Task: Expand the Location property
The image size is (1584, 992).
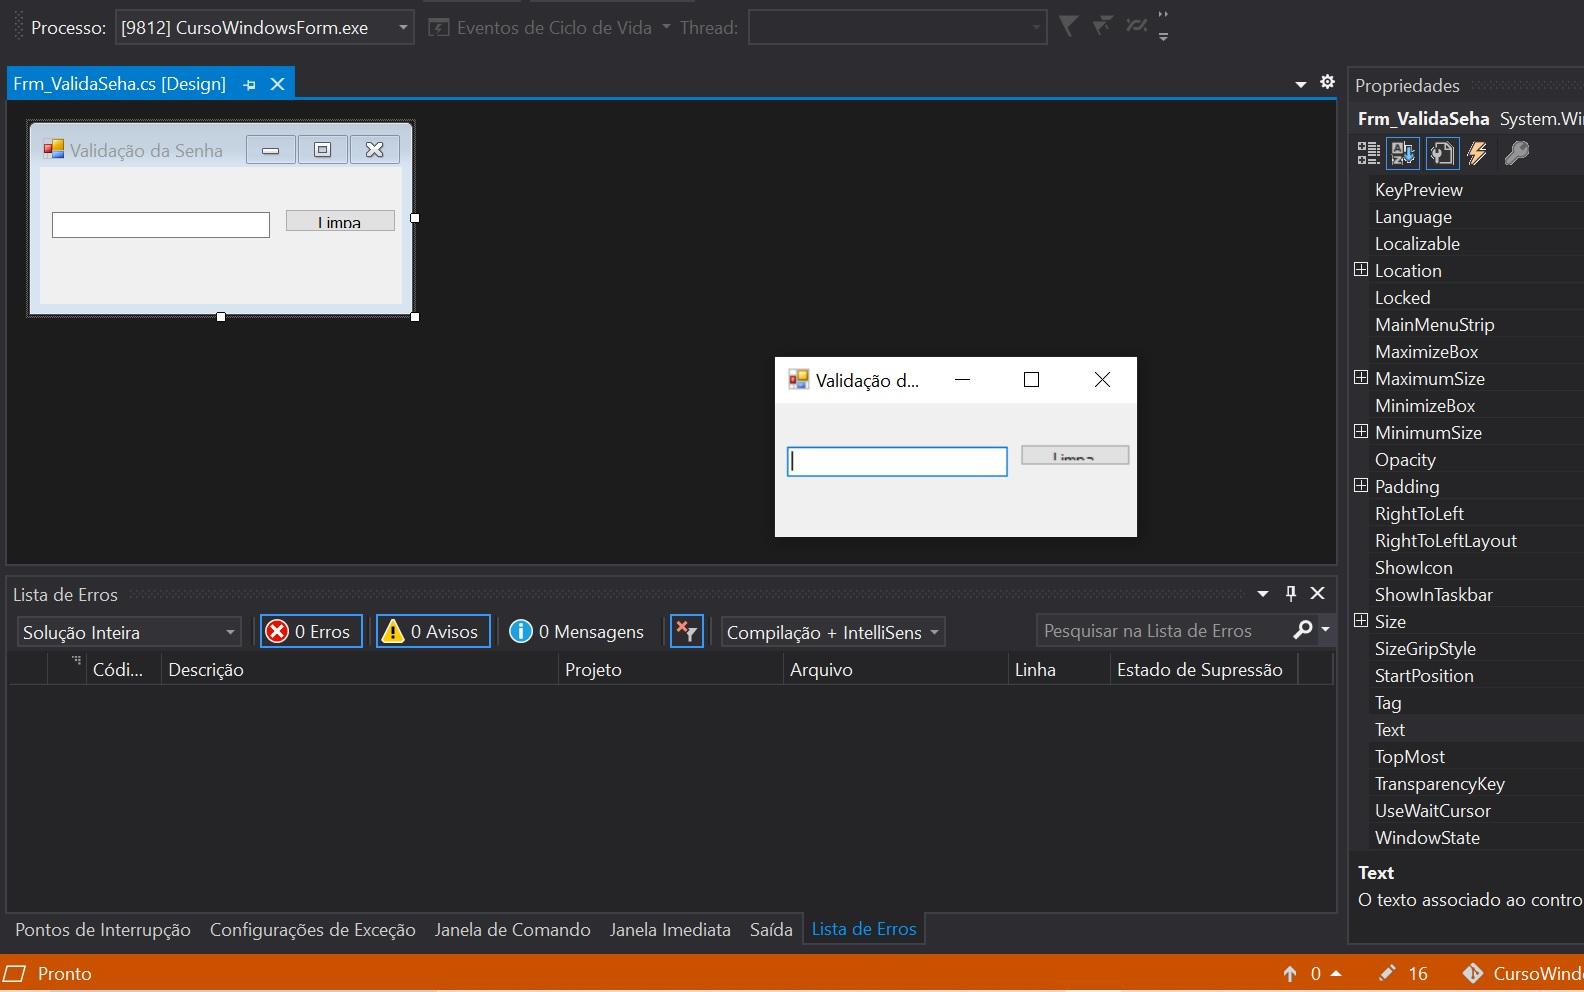Action: 1361,269
